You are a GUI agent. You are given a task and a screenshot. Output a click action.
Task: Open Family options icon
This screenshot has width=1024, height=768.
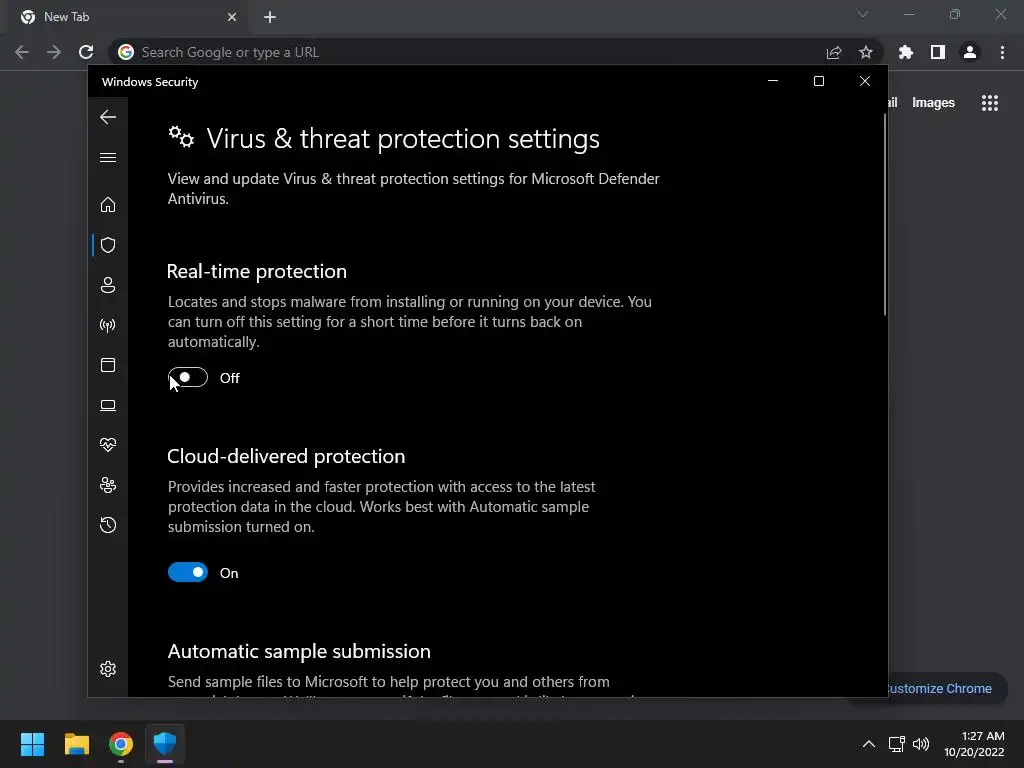(108, 485)
